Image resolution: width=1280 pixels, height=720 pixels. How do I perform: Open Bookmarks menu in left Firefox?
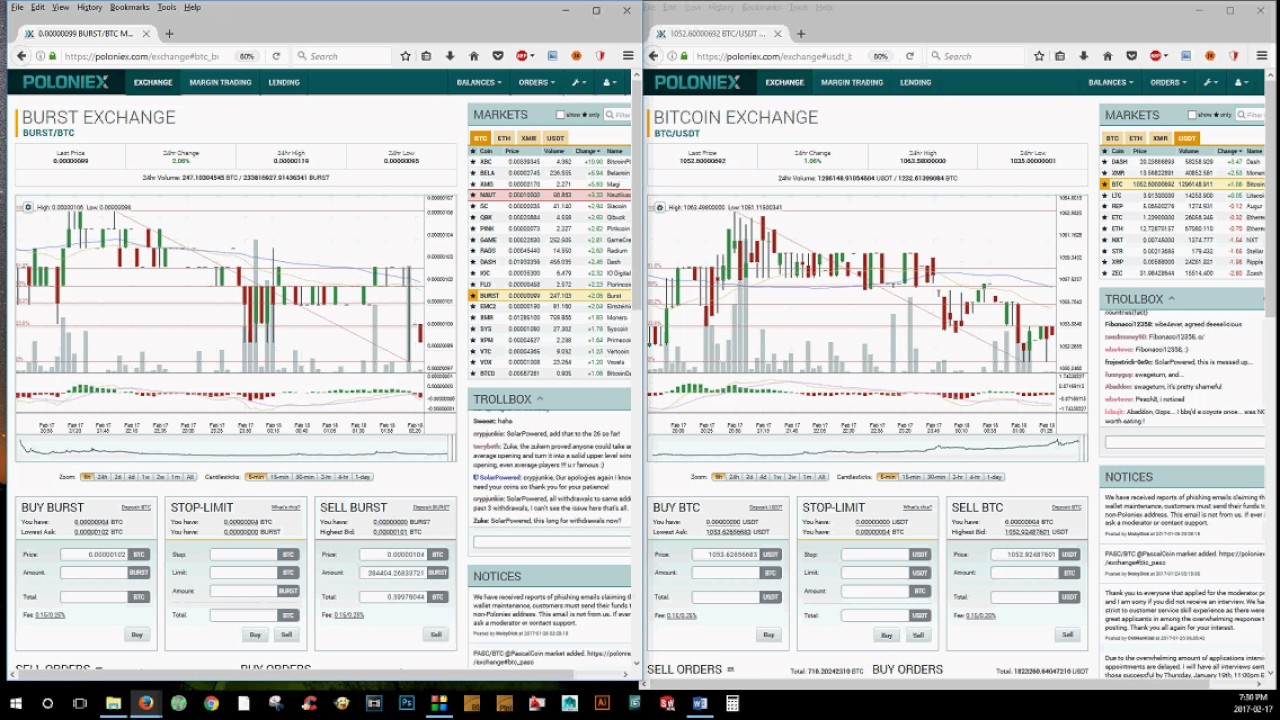click(x=129, y=7)
